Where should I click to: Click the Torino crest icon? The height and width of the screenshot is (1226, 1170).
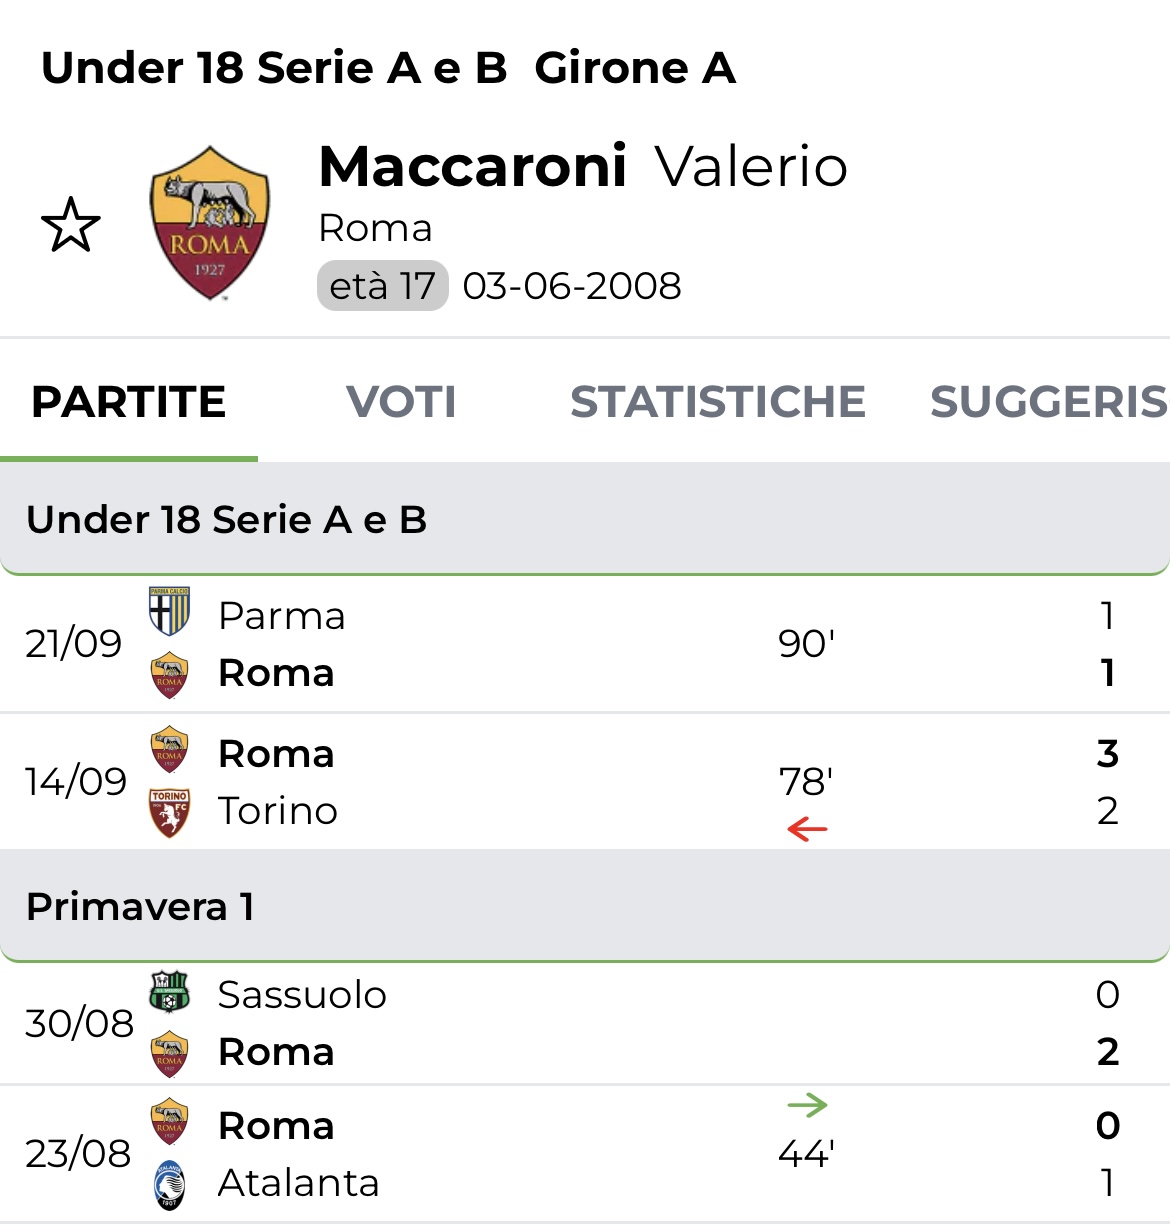coord(169,812)
